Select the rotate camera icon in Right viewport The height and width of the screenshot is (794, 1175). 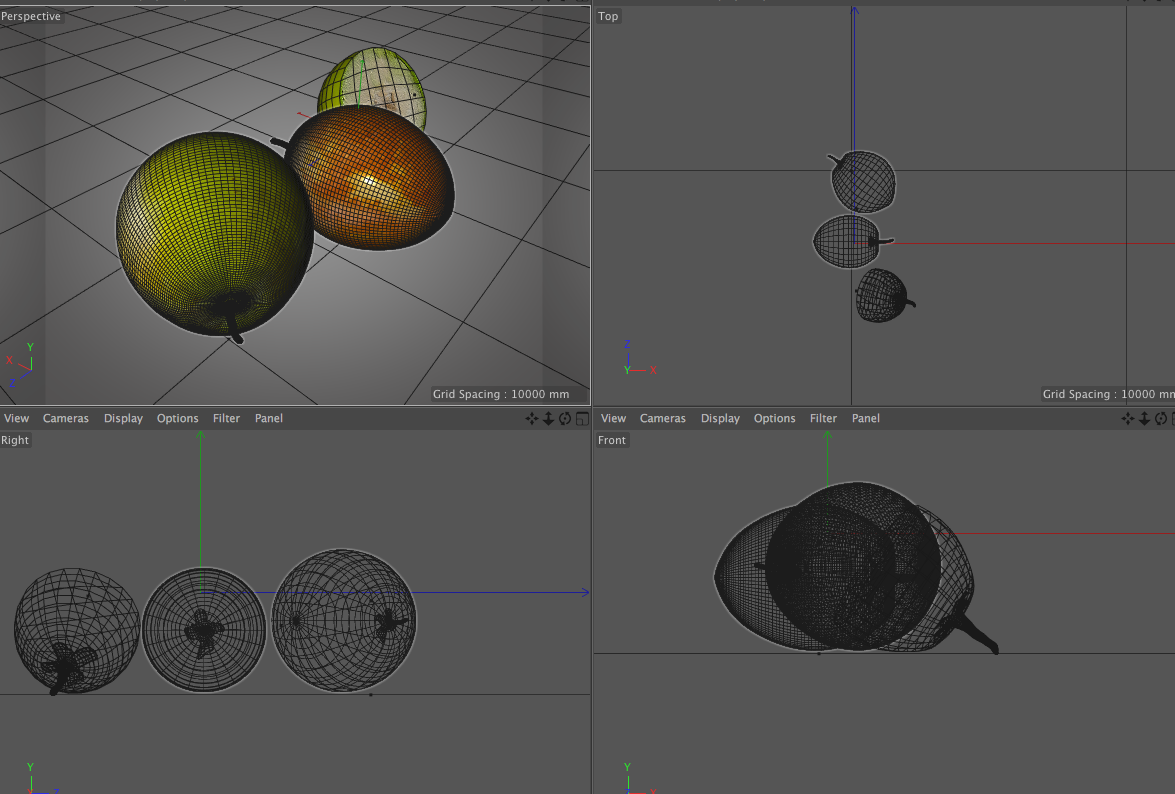click(x=565, y=419)
